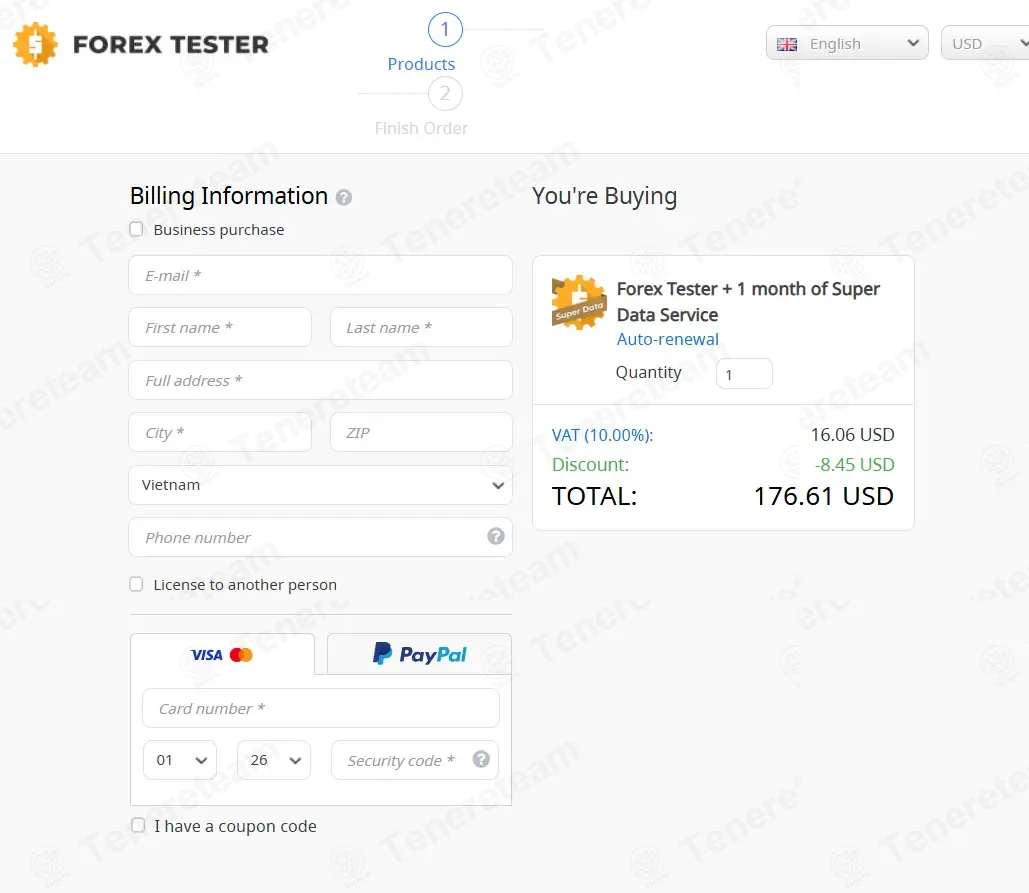Click the step 2 Finish Order circle

[445, 94]
